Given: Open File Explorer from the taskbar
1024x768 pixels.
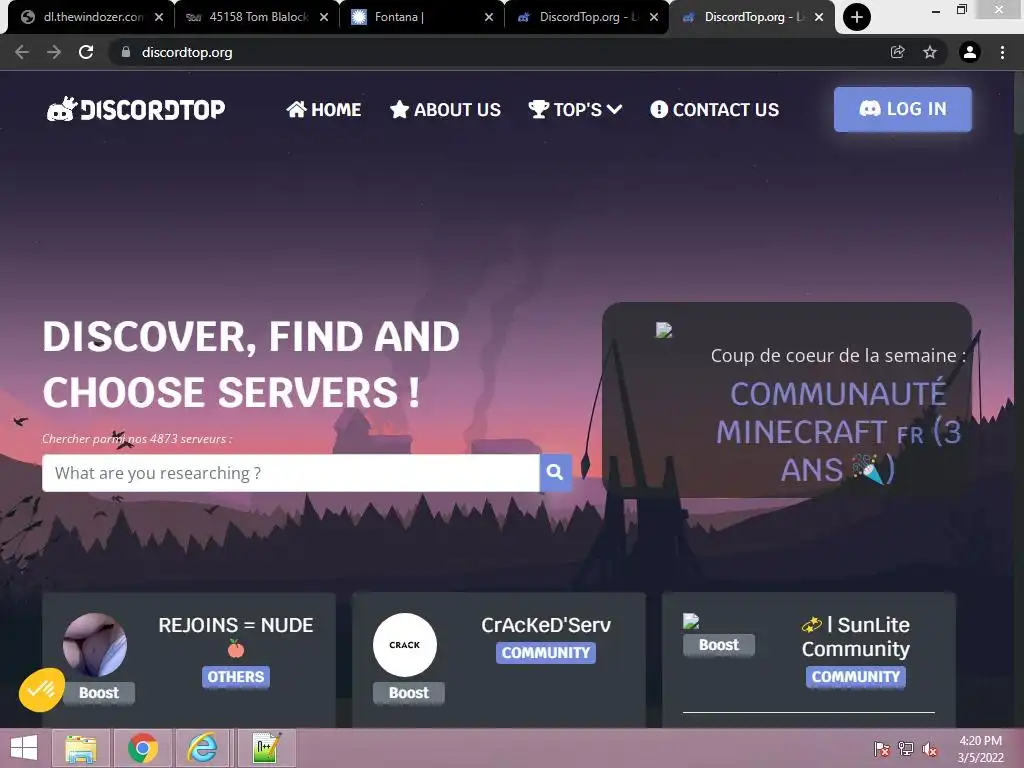Looking at the screenshot, I should click(81, 748).
